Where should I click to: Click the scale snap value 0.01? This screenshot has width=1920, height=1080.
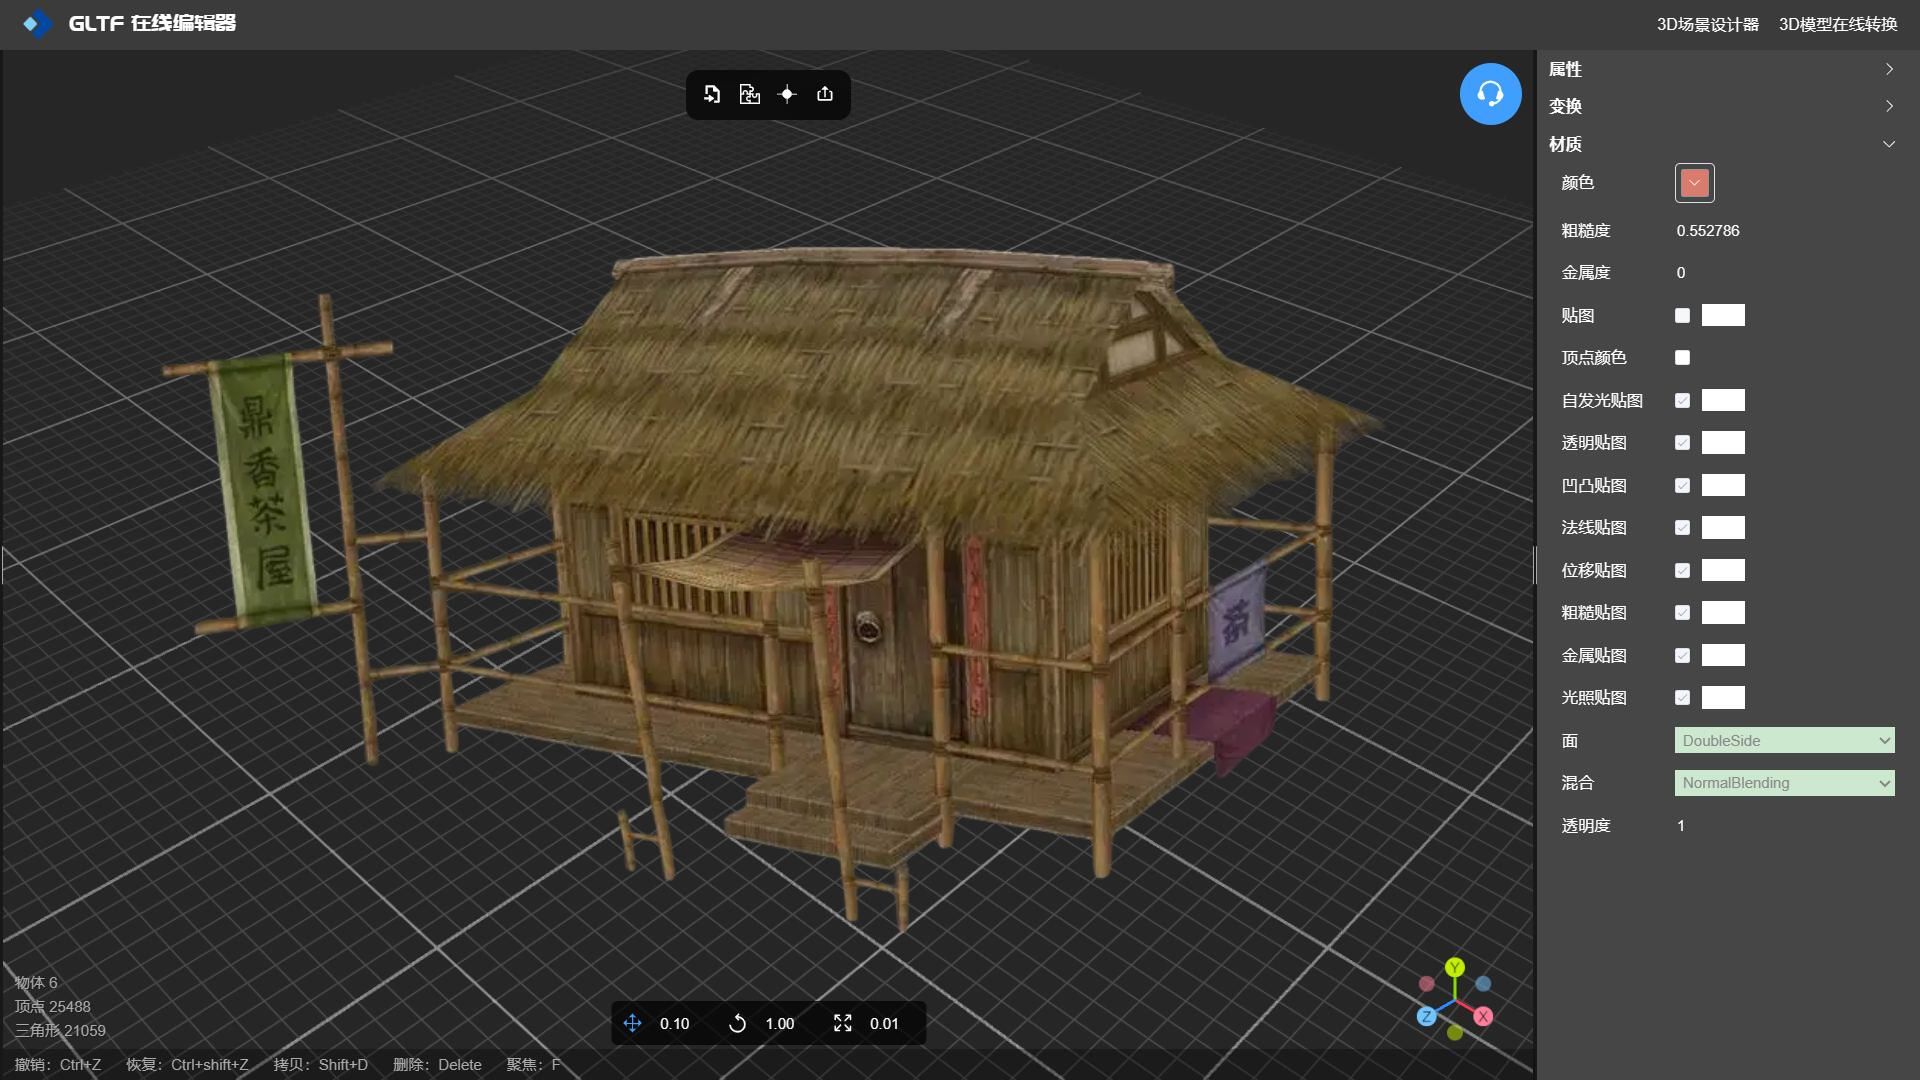[884, 1023]
